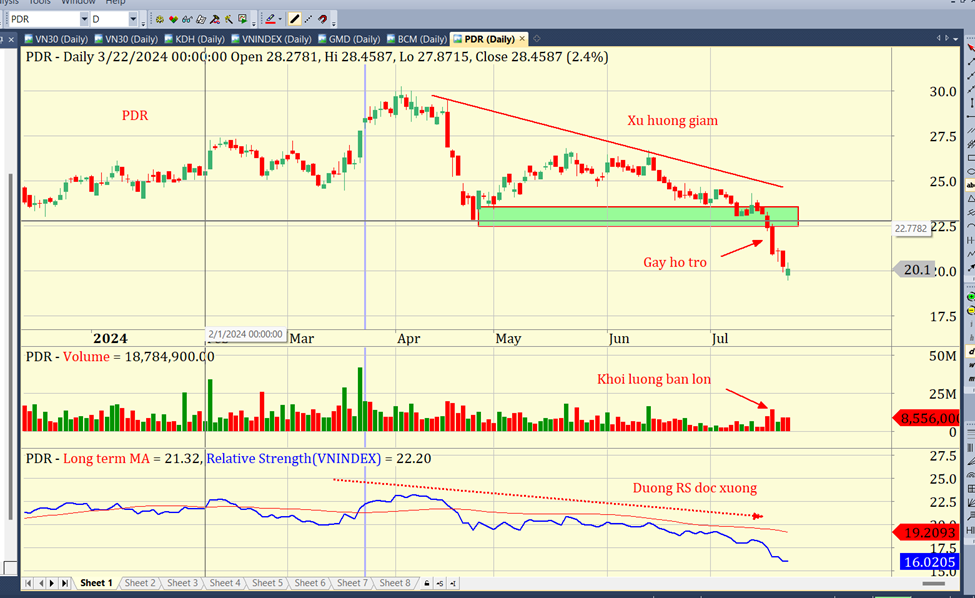Open the symbol PDR dropdown arrow

84,19
